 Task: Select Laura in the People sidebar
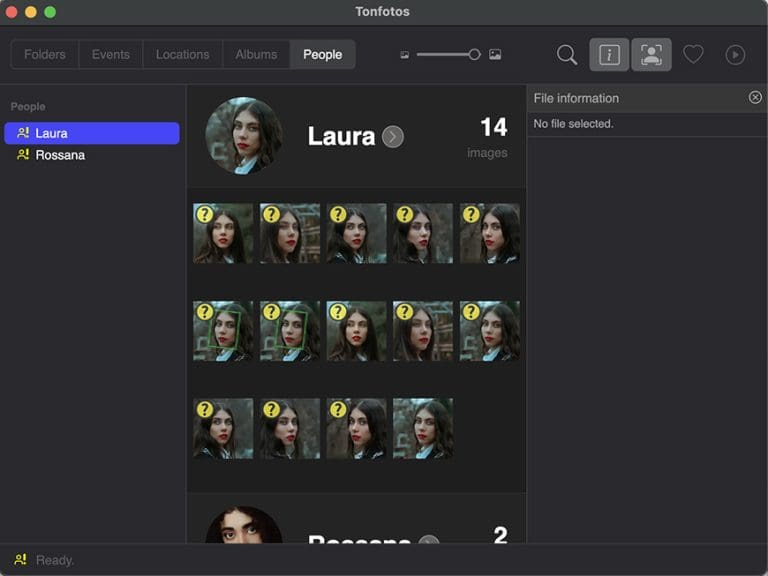pos(92,133)
